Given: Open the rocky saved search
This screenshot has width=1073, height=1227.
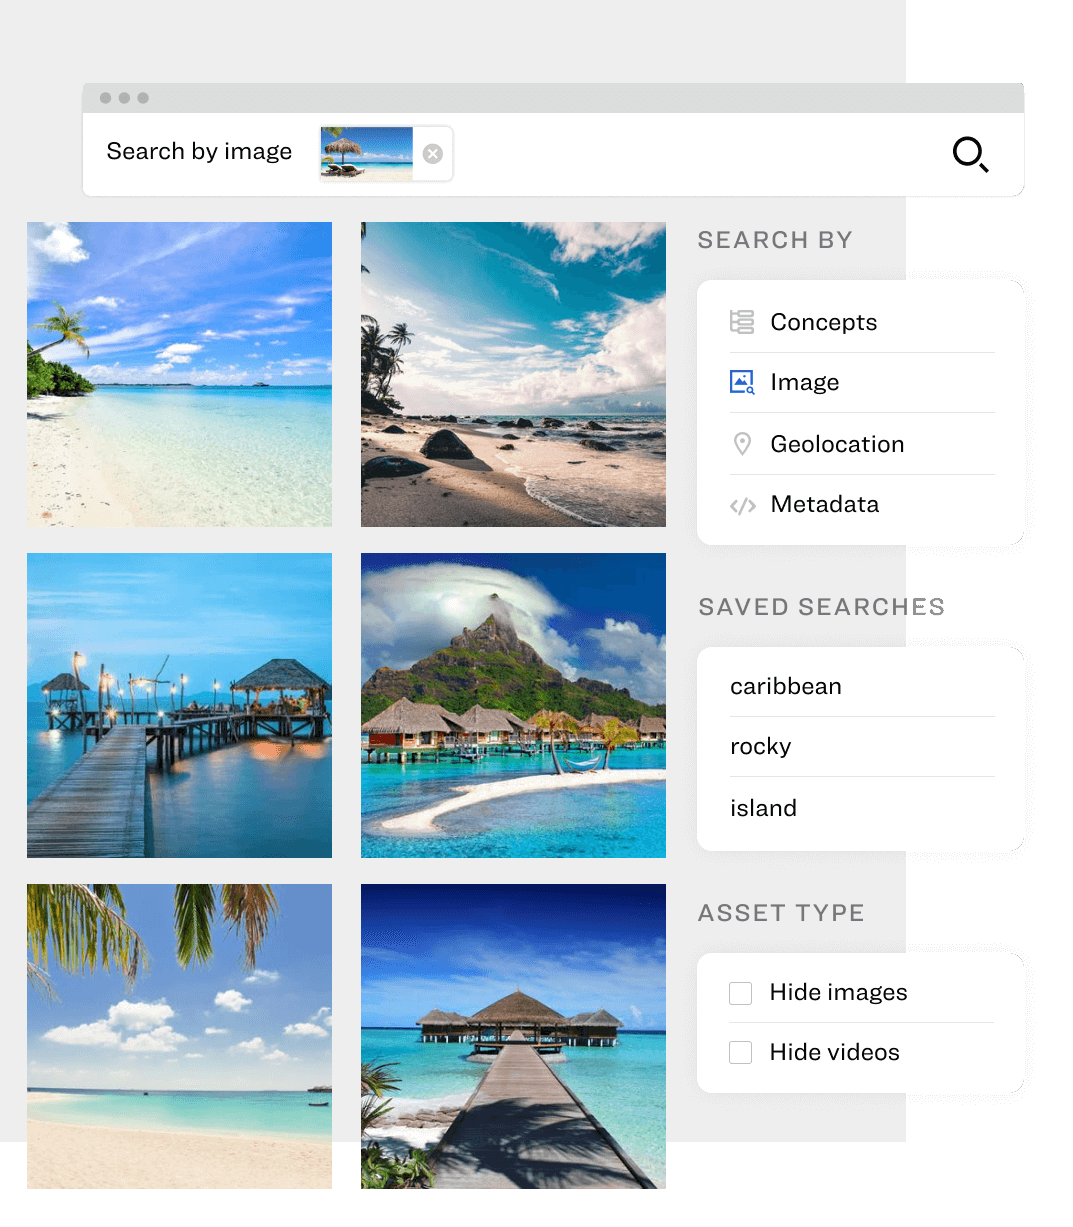Looking at the screenshot, I should [x=761, y=747].
